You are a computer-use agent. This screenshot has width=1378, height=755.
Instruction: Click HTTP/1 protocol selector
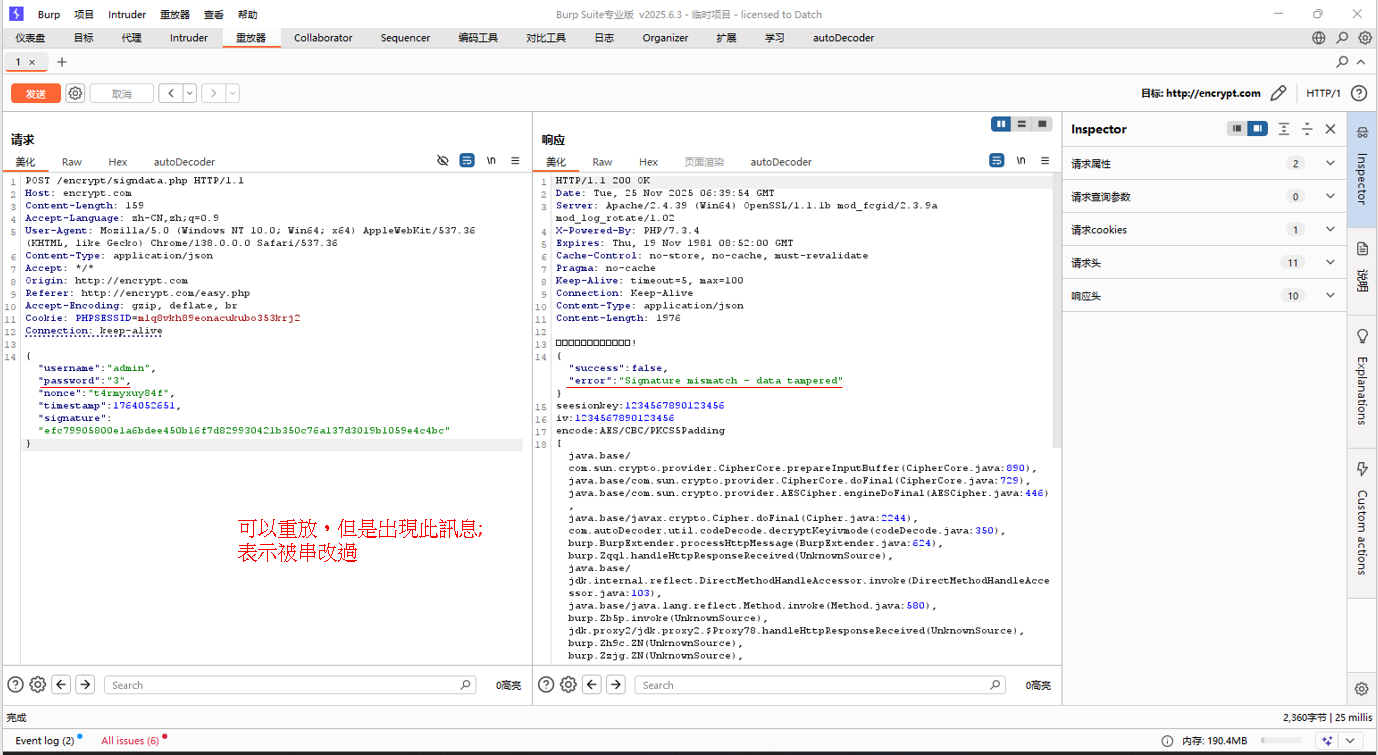[1323, 93]
